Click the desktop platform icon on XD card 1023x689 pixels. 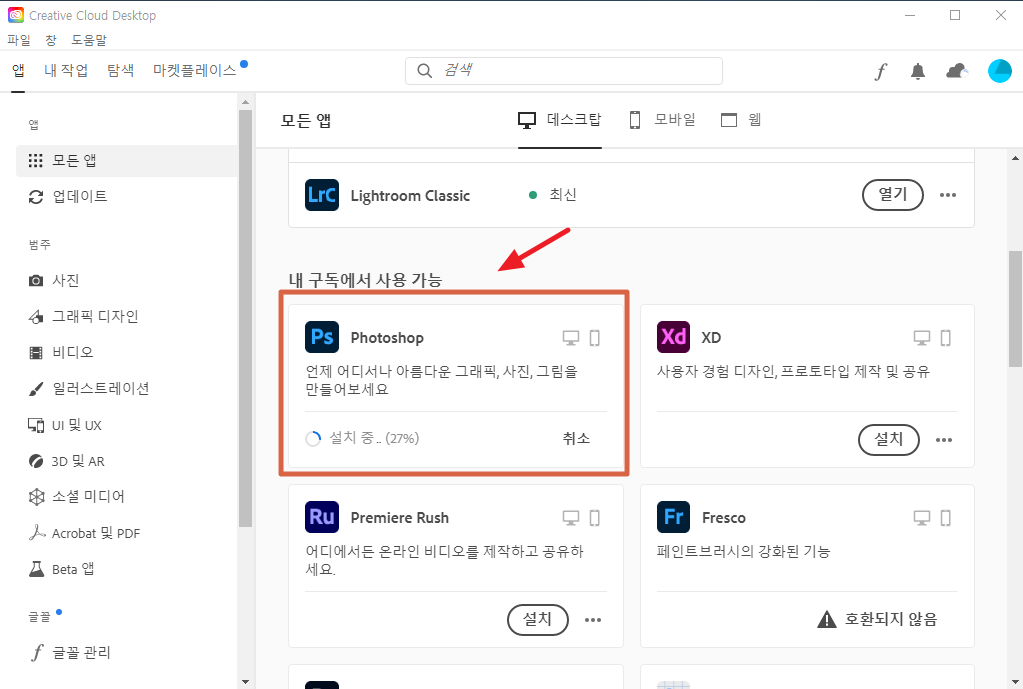(922, 338)
